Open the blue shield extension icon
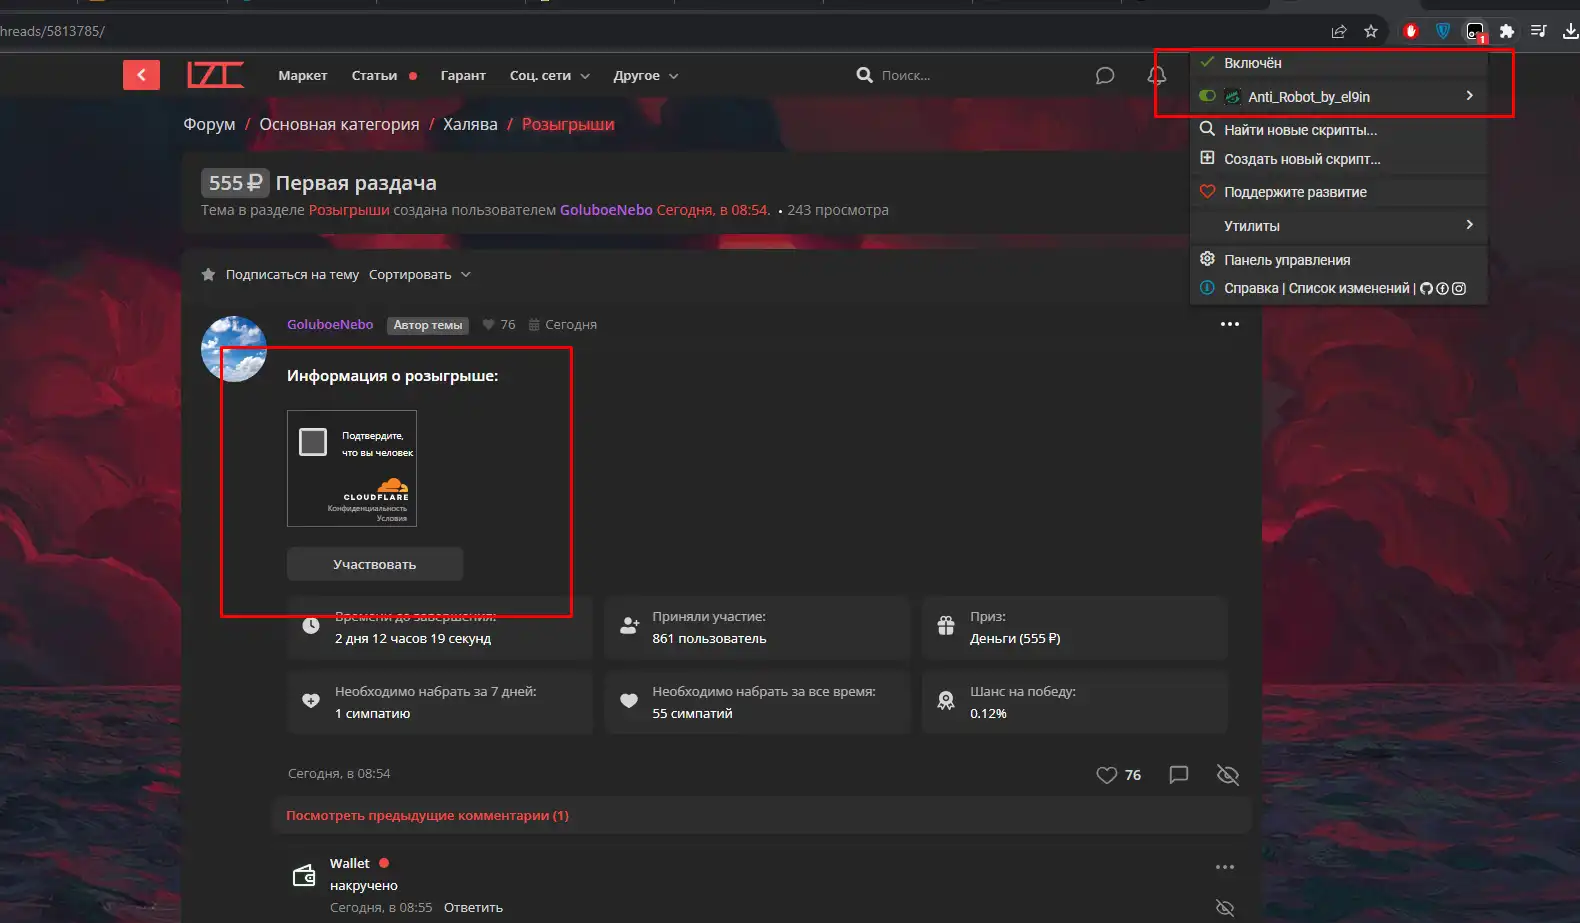The height and width of the screenshot is (923, 1580). point(1443,31)
